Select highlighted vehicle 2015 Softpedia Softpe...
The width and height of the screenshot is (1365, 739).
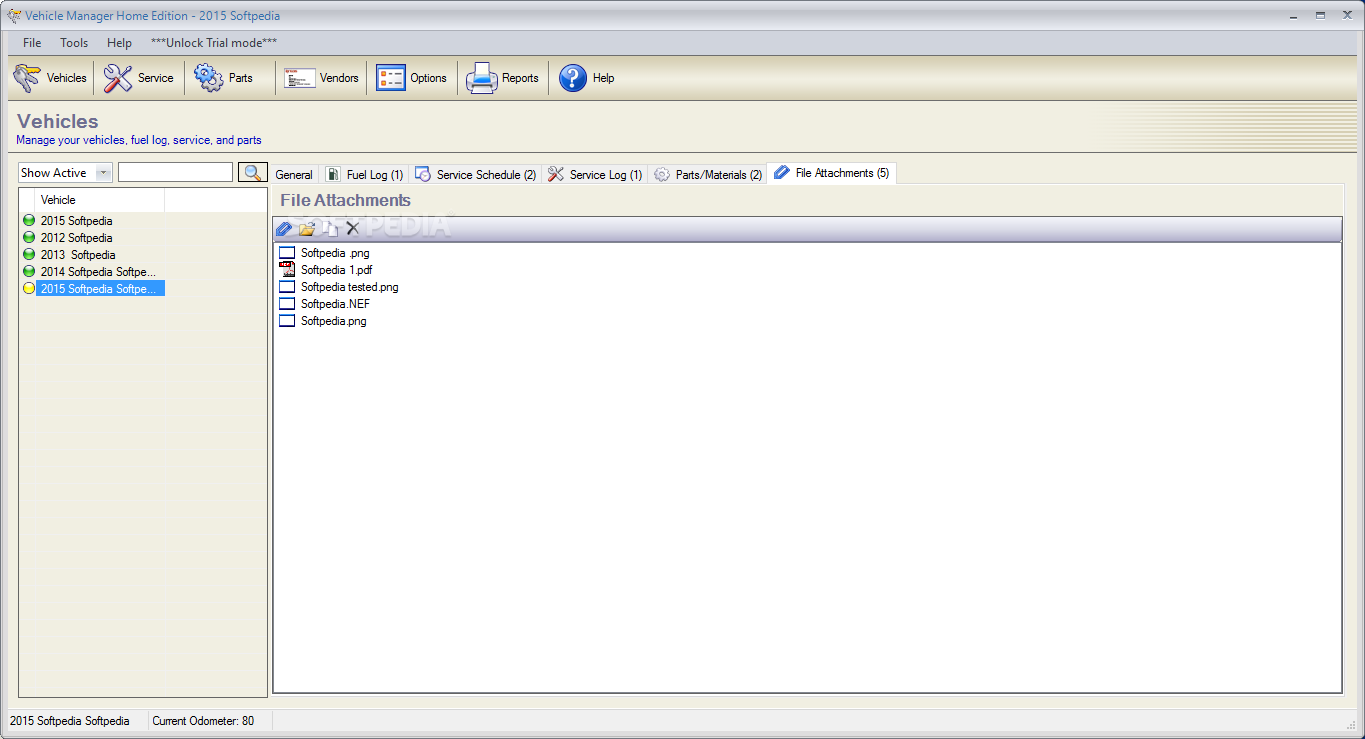tap(100, 289)
